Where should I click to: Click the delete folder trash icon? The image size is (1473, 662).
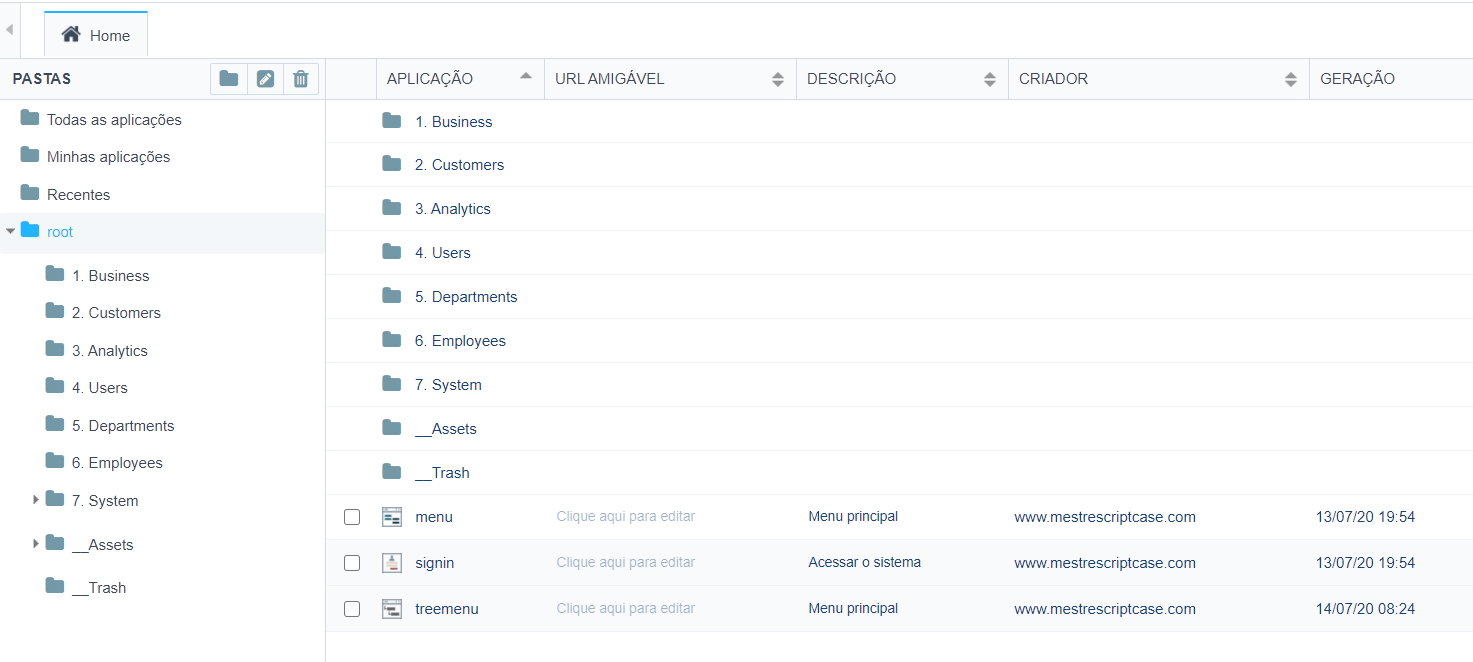point(301,79)
